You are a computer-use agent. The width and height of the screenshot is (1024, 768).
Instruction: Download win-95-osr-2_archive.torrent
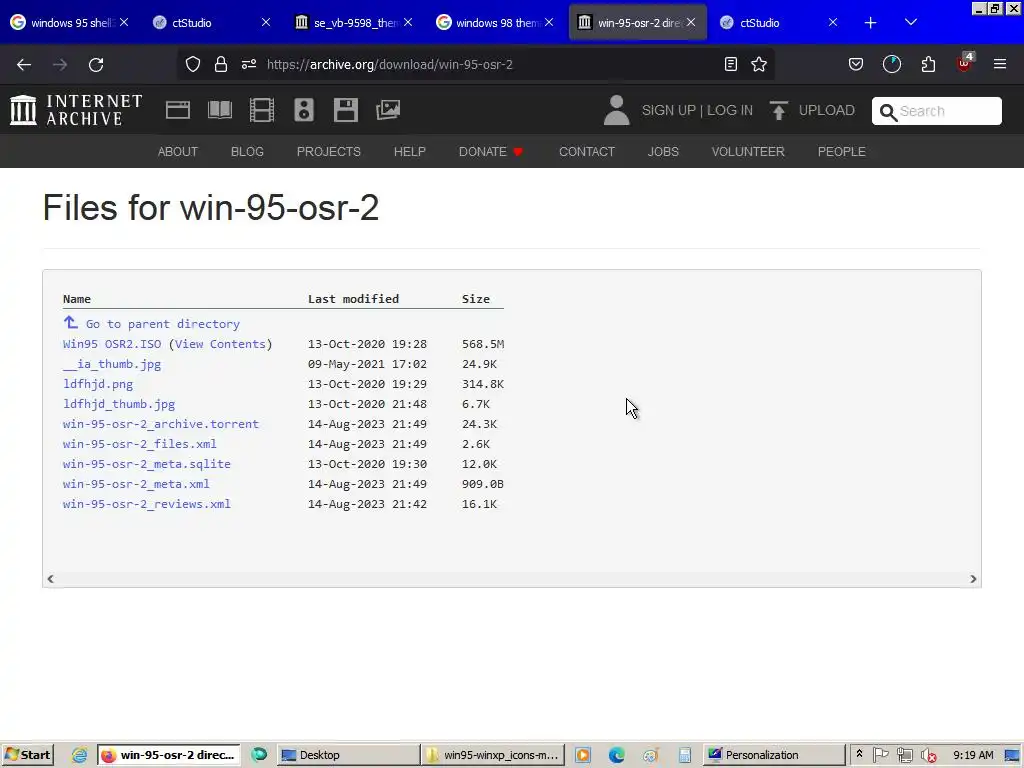(x=161, y=424)
